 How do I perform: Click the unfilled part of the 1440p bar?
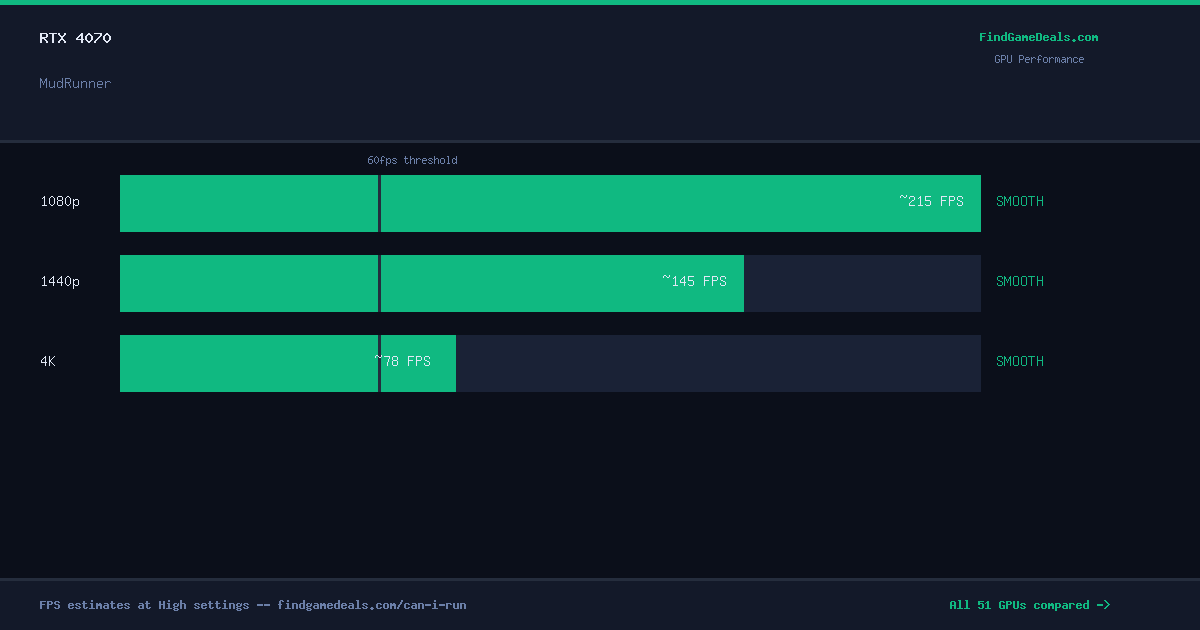pyautogui.click(x=862, y=283)
